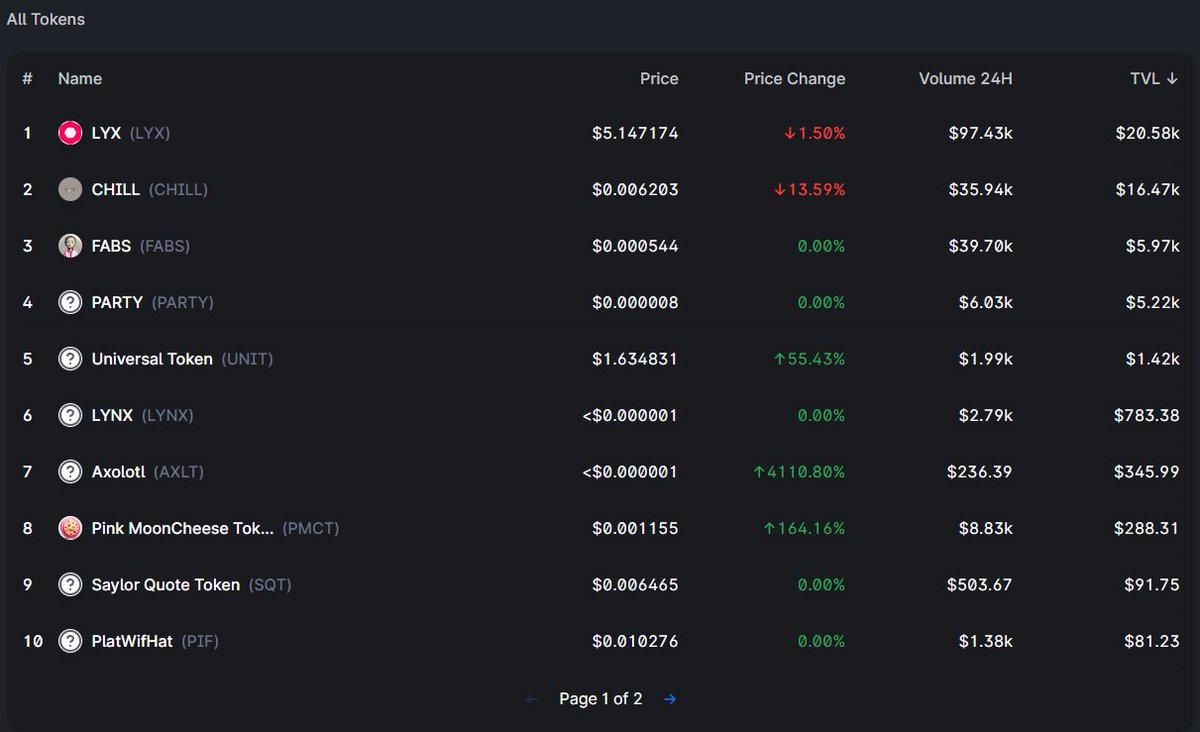1200x732 pixels.
Task: Click PlatWifHat price $0.010276
Action: [x=635, y=641]
